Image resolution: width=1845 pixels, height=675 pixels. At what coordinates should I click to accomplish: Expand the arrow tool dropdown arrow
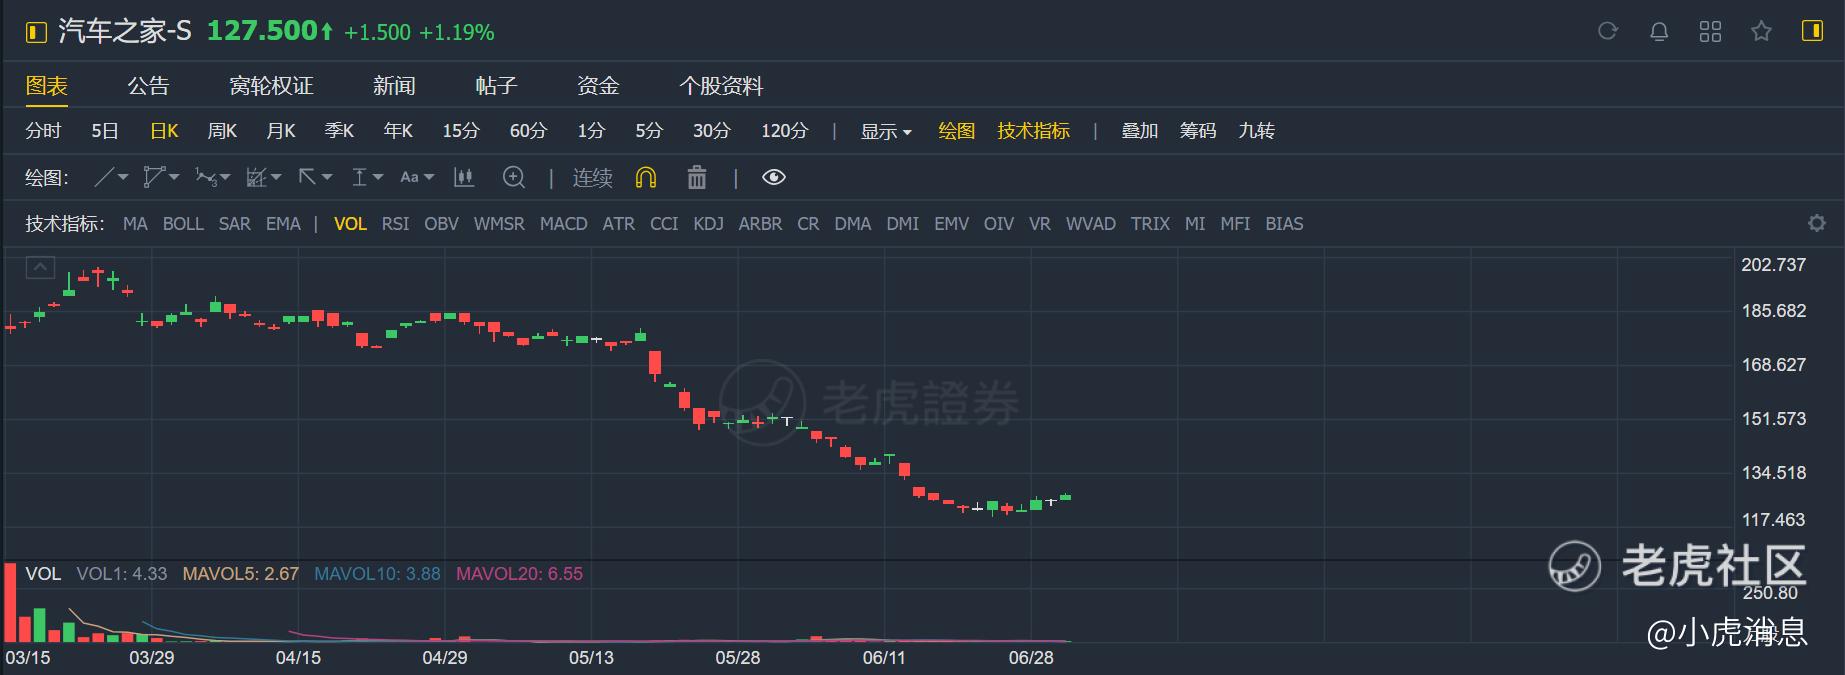coord(327,178)
